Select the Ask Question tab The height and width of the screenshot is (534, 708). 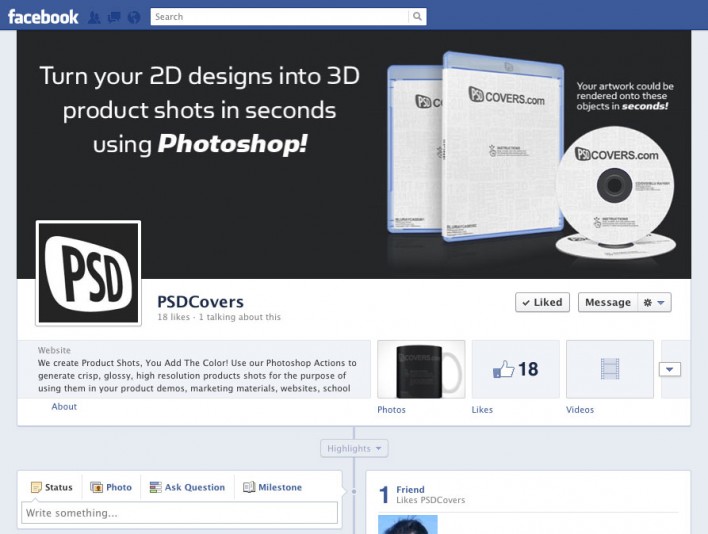point(187,487)
